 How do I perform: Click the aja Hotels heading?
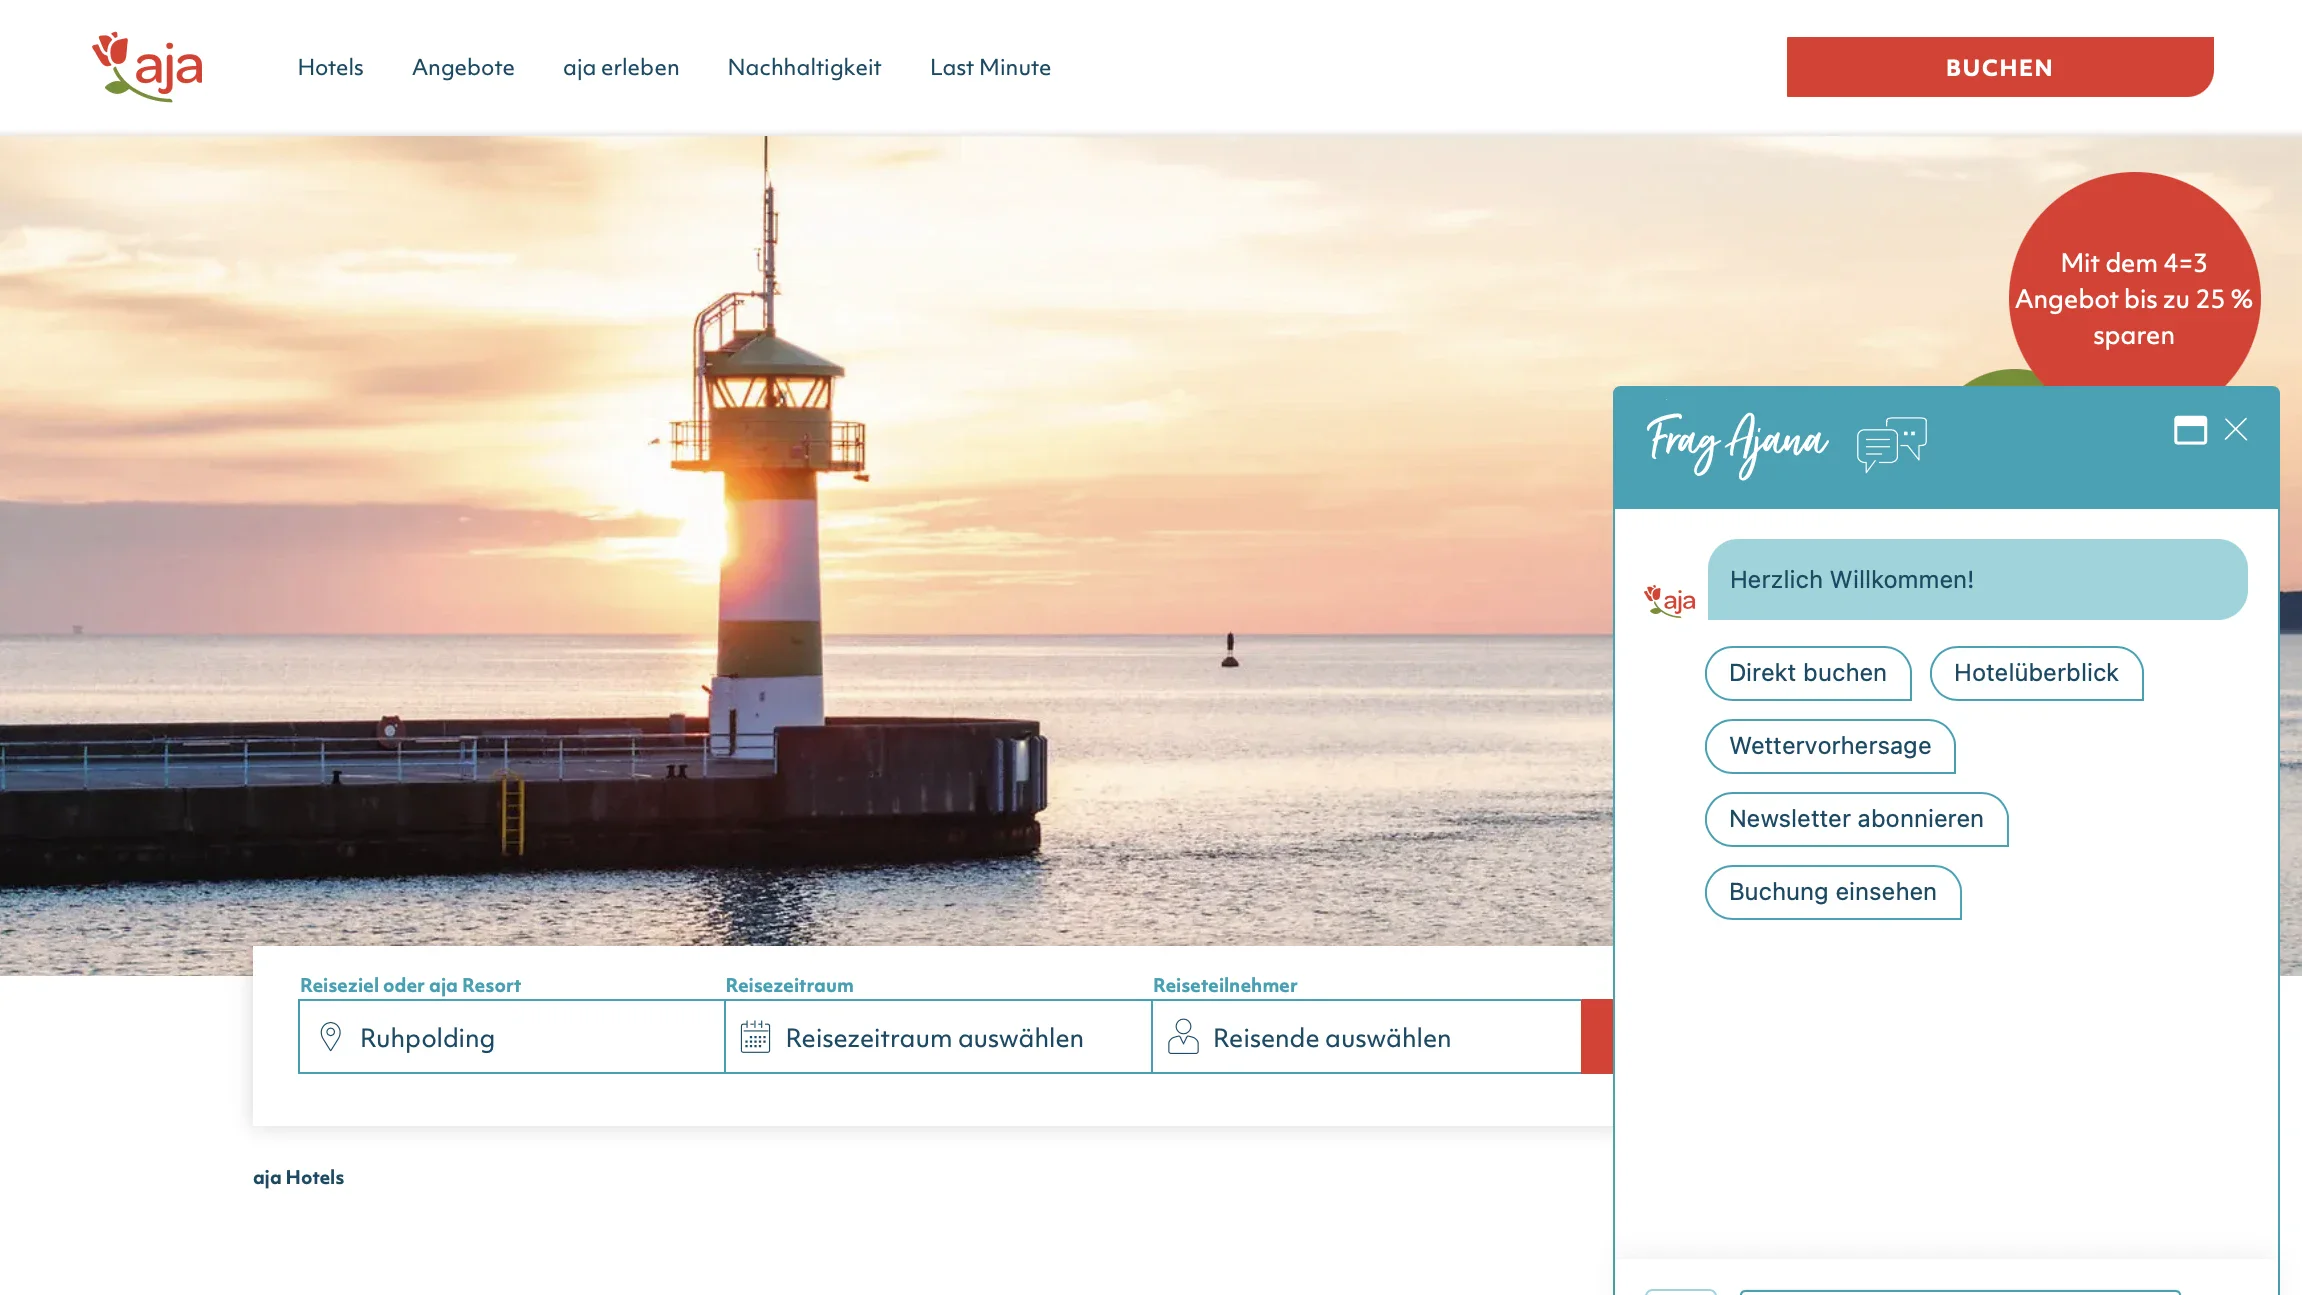pyautogui.click(x=298, y=1177)
